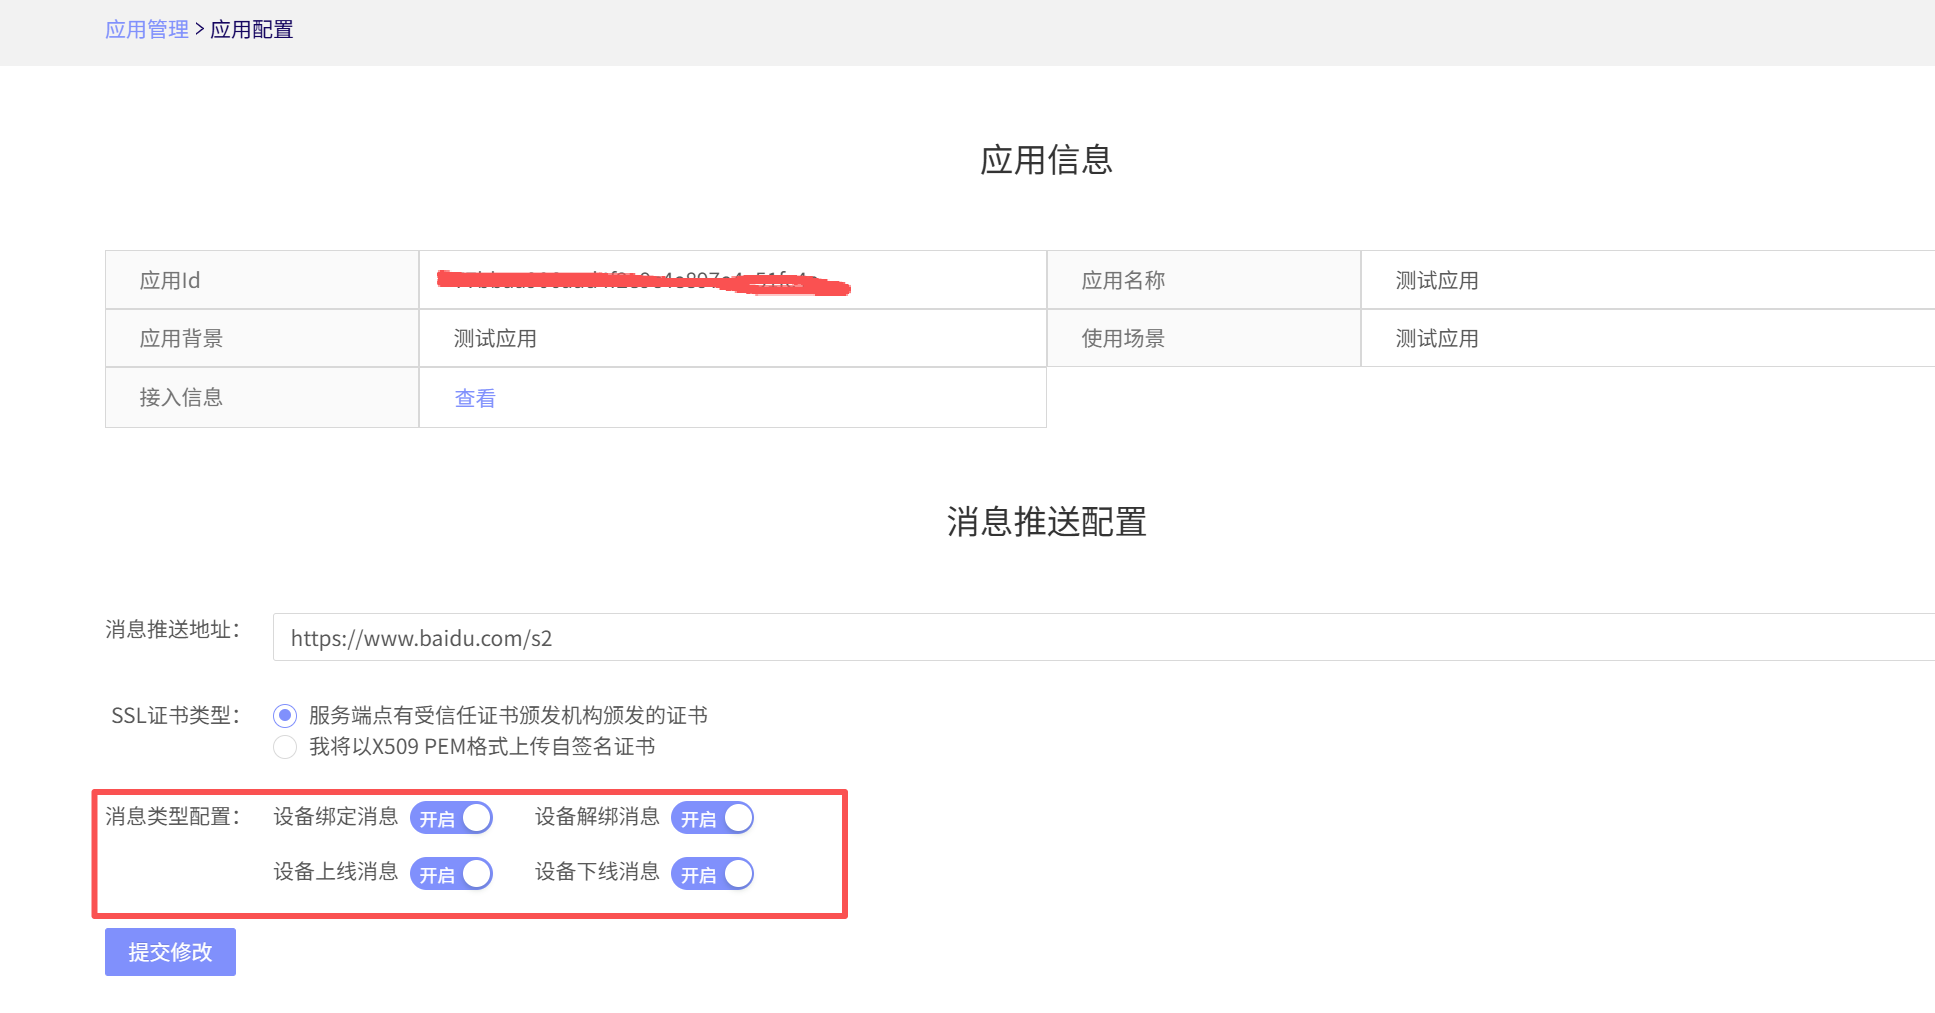This screenshot has height=1013, width=1935.
Task: Open the 查看 link for 接入信息
Action: [x=475, y=398]
